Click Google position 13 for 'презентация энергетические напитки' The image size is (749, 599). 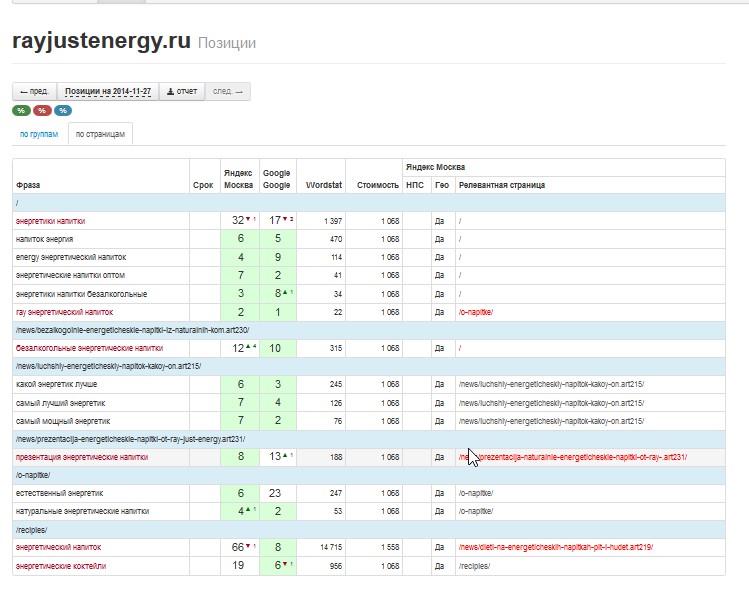pyautogui.click(x=275, y=457)
